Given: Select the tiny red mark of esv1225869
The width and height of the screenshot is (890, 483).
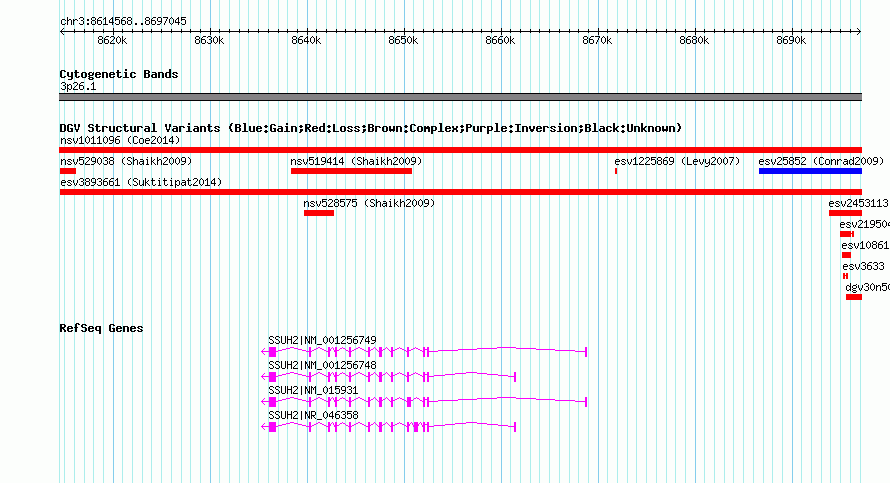Looking at the screenshot, I should [x=616, y=171].
